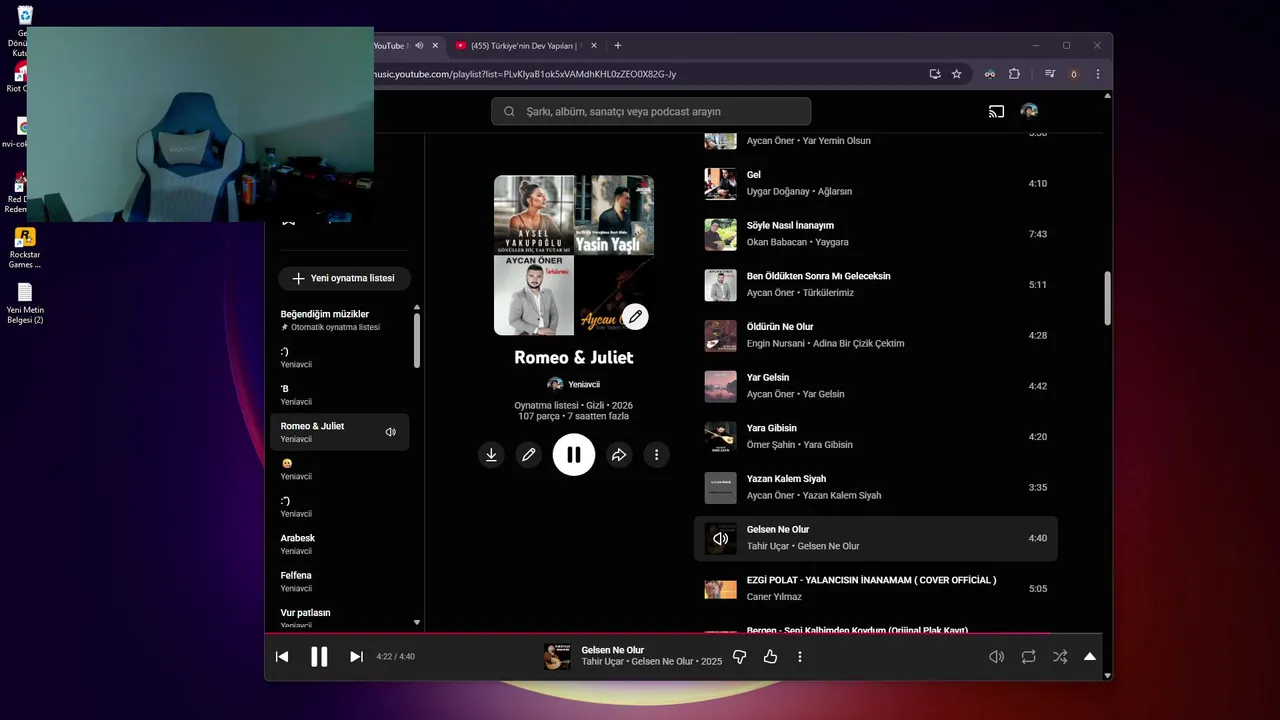Screen dimensions: 1280x720
Task: Click Yeniavcii owner link under playlist title
Action: pyautogui.click(x=584, y=384)
